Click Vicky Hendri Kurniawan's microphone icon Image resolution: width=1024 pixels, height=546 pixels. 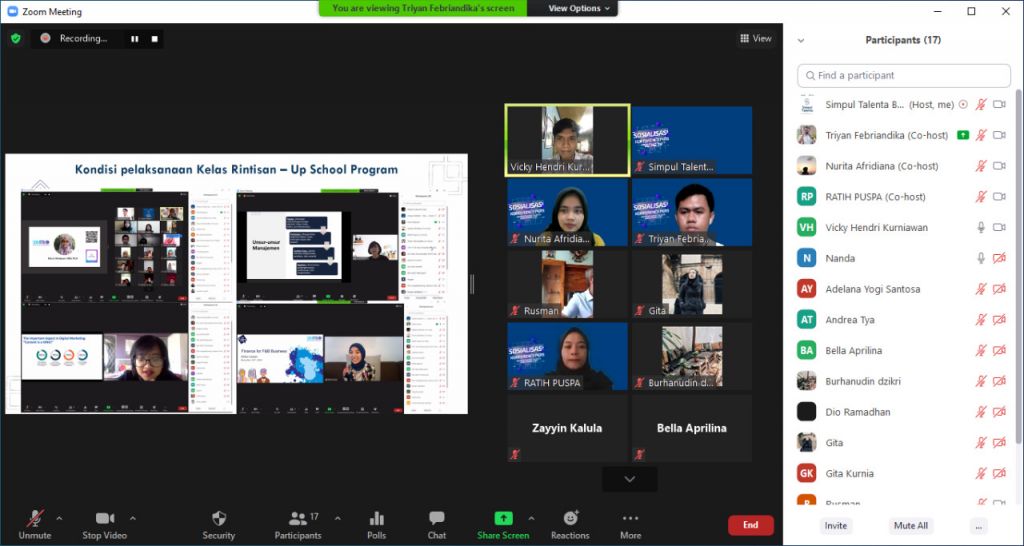(x=981, y=227)
